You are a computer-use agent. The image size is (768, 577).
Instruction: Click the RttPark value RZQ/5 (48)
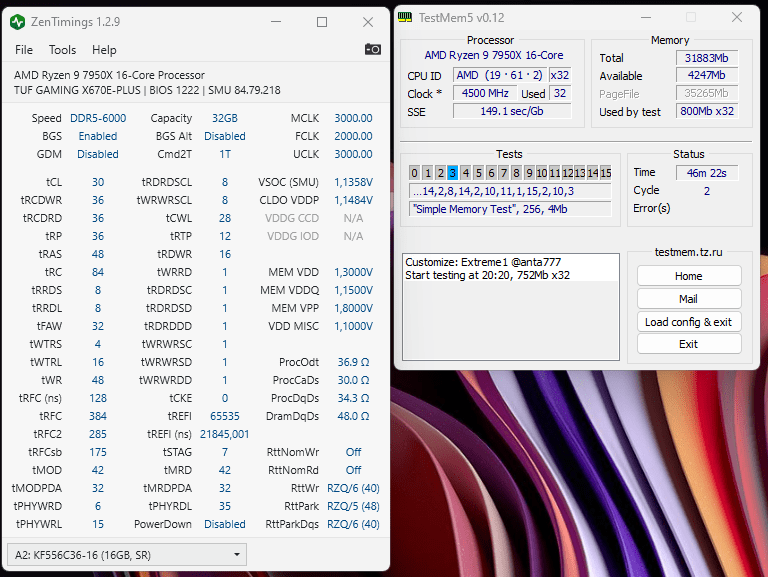353,506
